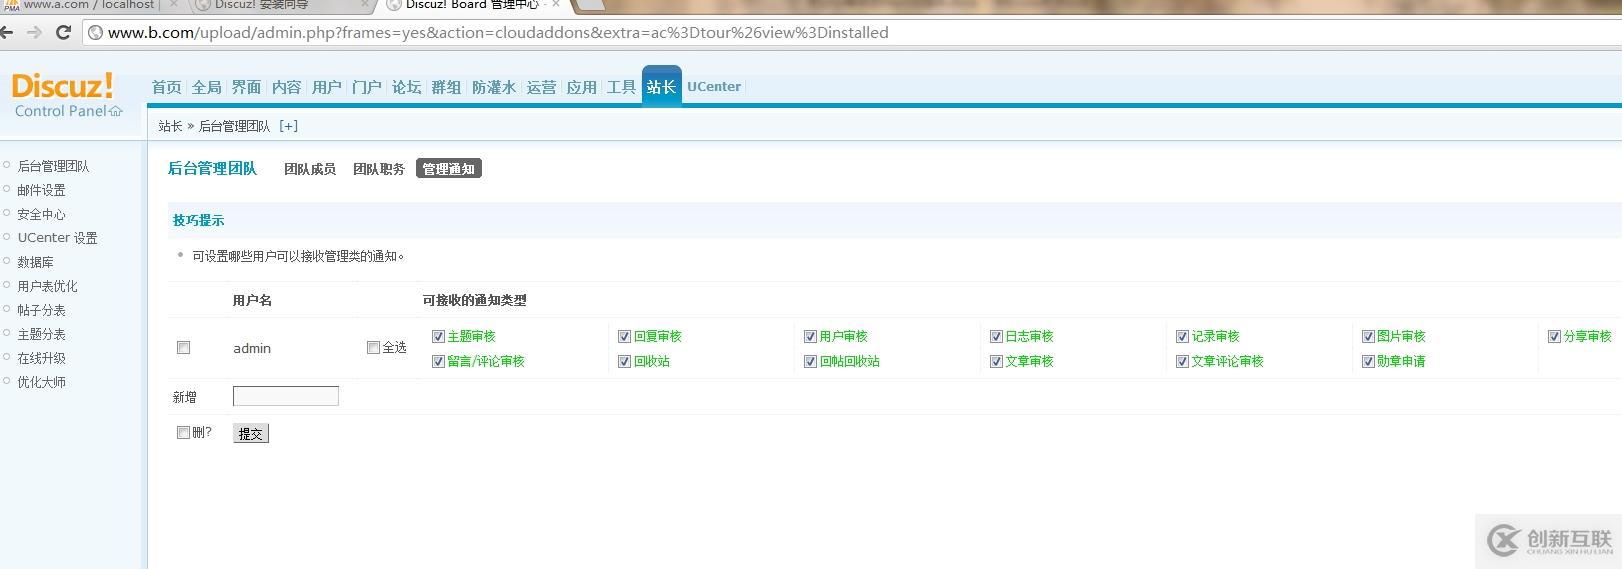Uncheck the 回复审核 checkbox
The height and width of the screenshot is (569, 1622).
point(624,336)
